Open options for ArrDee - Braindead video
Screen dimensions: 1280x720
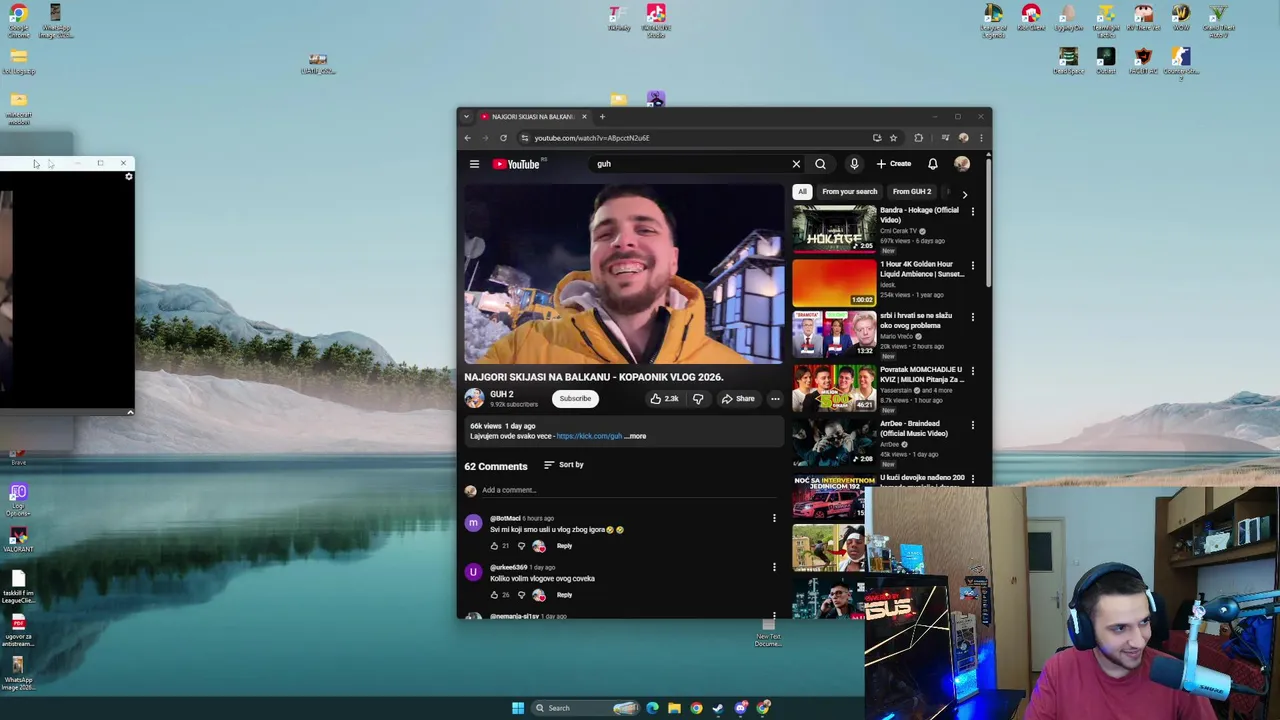click(x=972, y=426)
